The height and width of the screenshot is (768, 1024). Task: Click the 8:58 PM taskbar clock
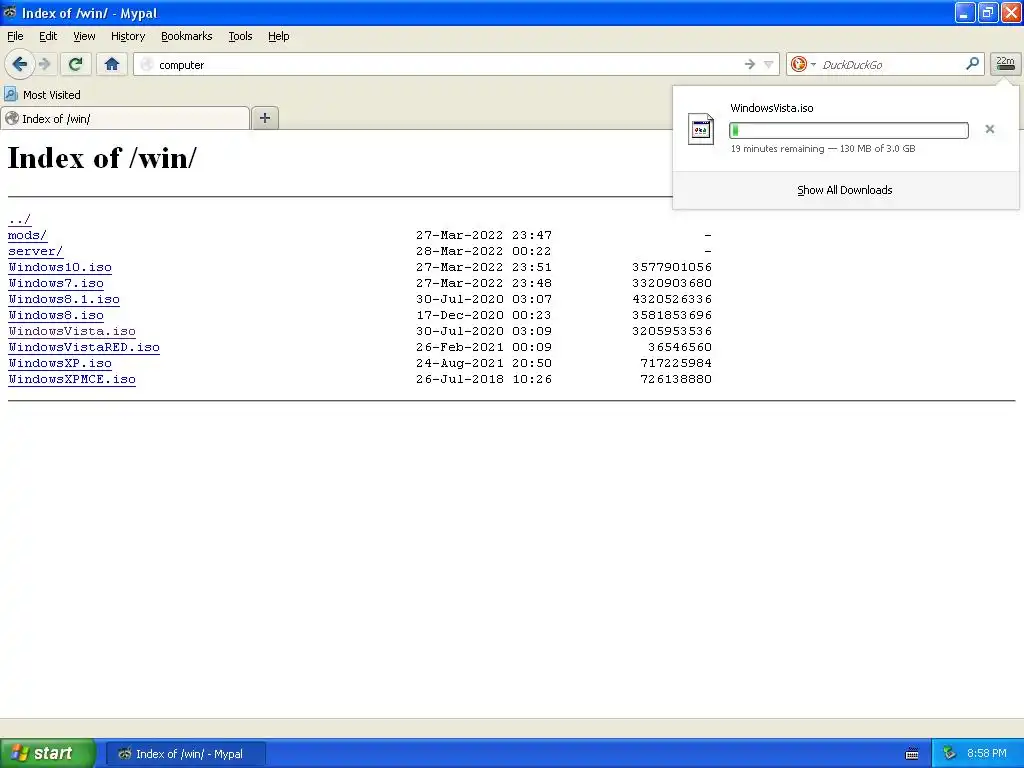pos(987,754)
